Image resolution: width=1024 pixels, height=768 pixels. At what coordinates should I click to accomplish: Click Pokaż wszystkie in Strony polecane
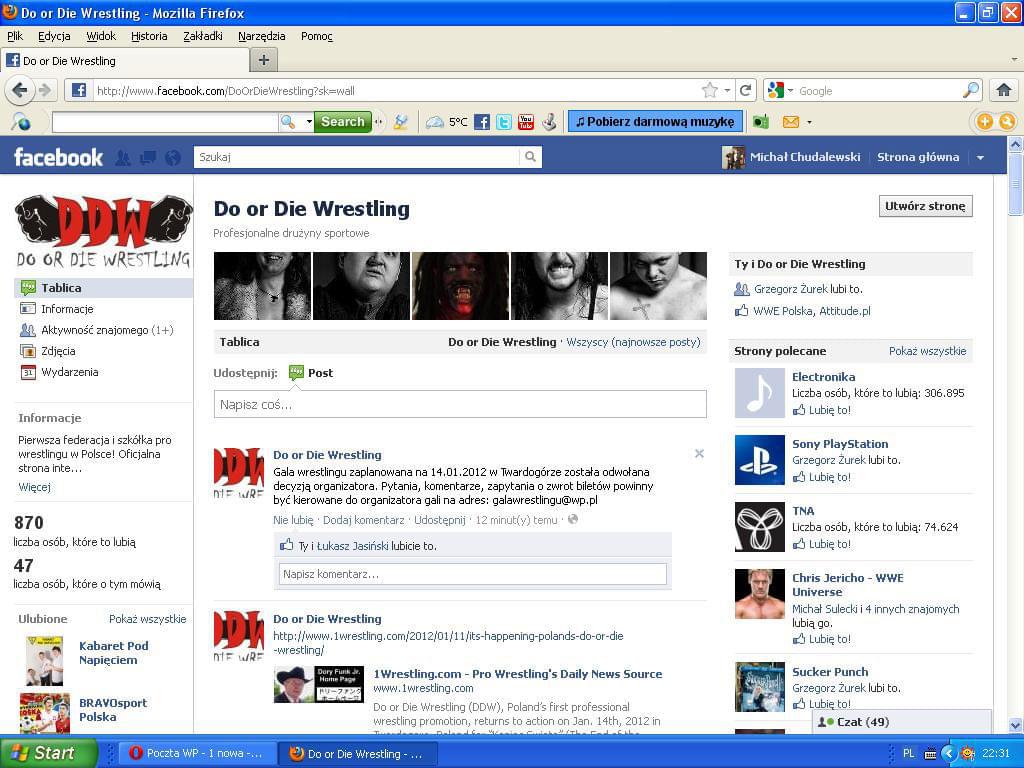coord(927,351)
